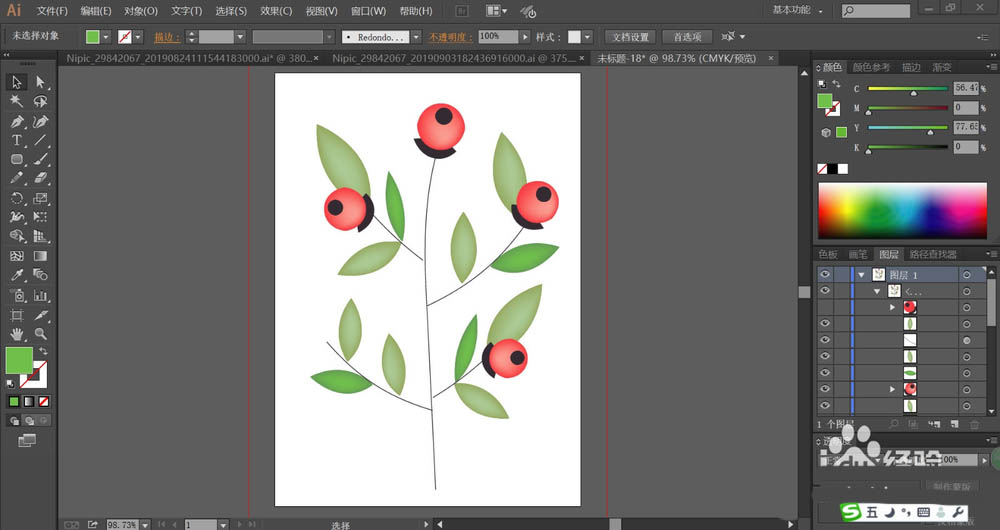The image size is (1000, 530).
Task: Collapse the 图层 1 layer tree
Action: pyautogui.click(x=862, y=275)
